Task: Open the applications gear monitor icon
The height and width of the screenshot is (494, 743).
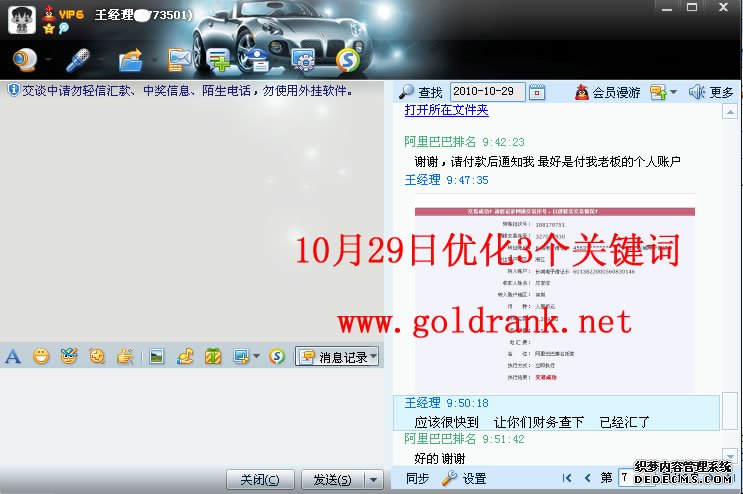Action: pos(304,60)
